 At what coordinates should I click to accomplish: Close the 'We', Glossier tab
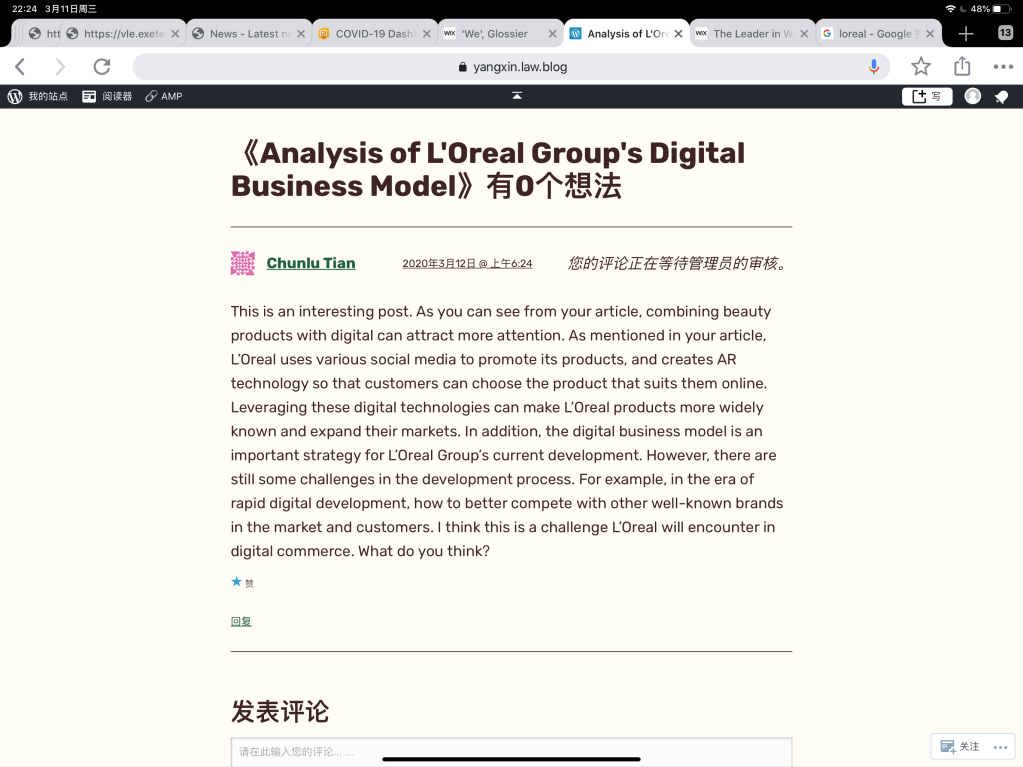point(551,33)
